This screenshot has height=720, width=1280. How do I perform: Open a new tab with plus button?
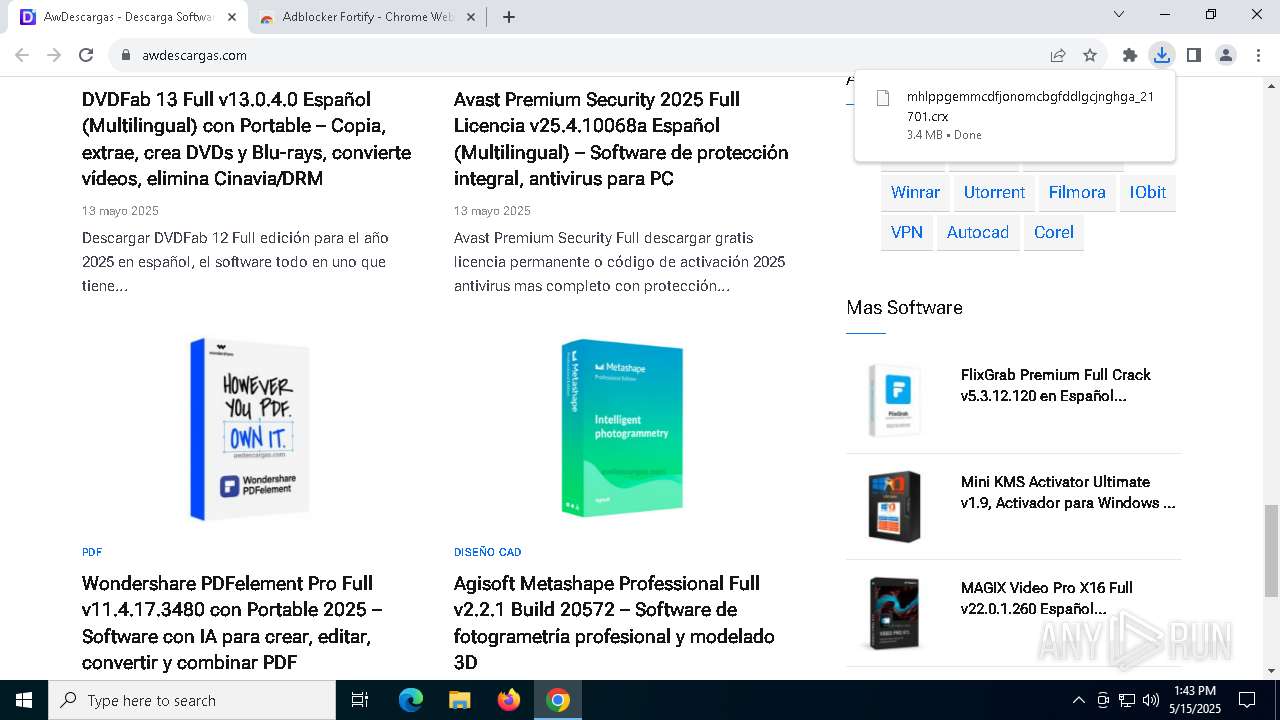point(509,17)
